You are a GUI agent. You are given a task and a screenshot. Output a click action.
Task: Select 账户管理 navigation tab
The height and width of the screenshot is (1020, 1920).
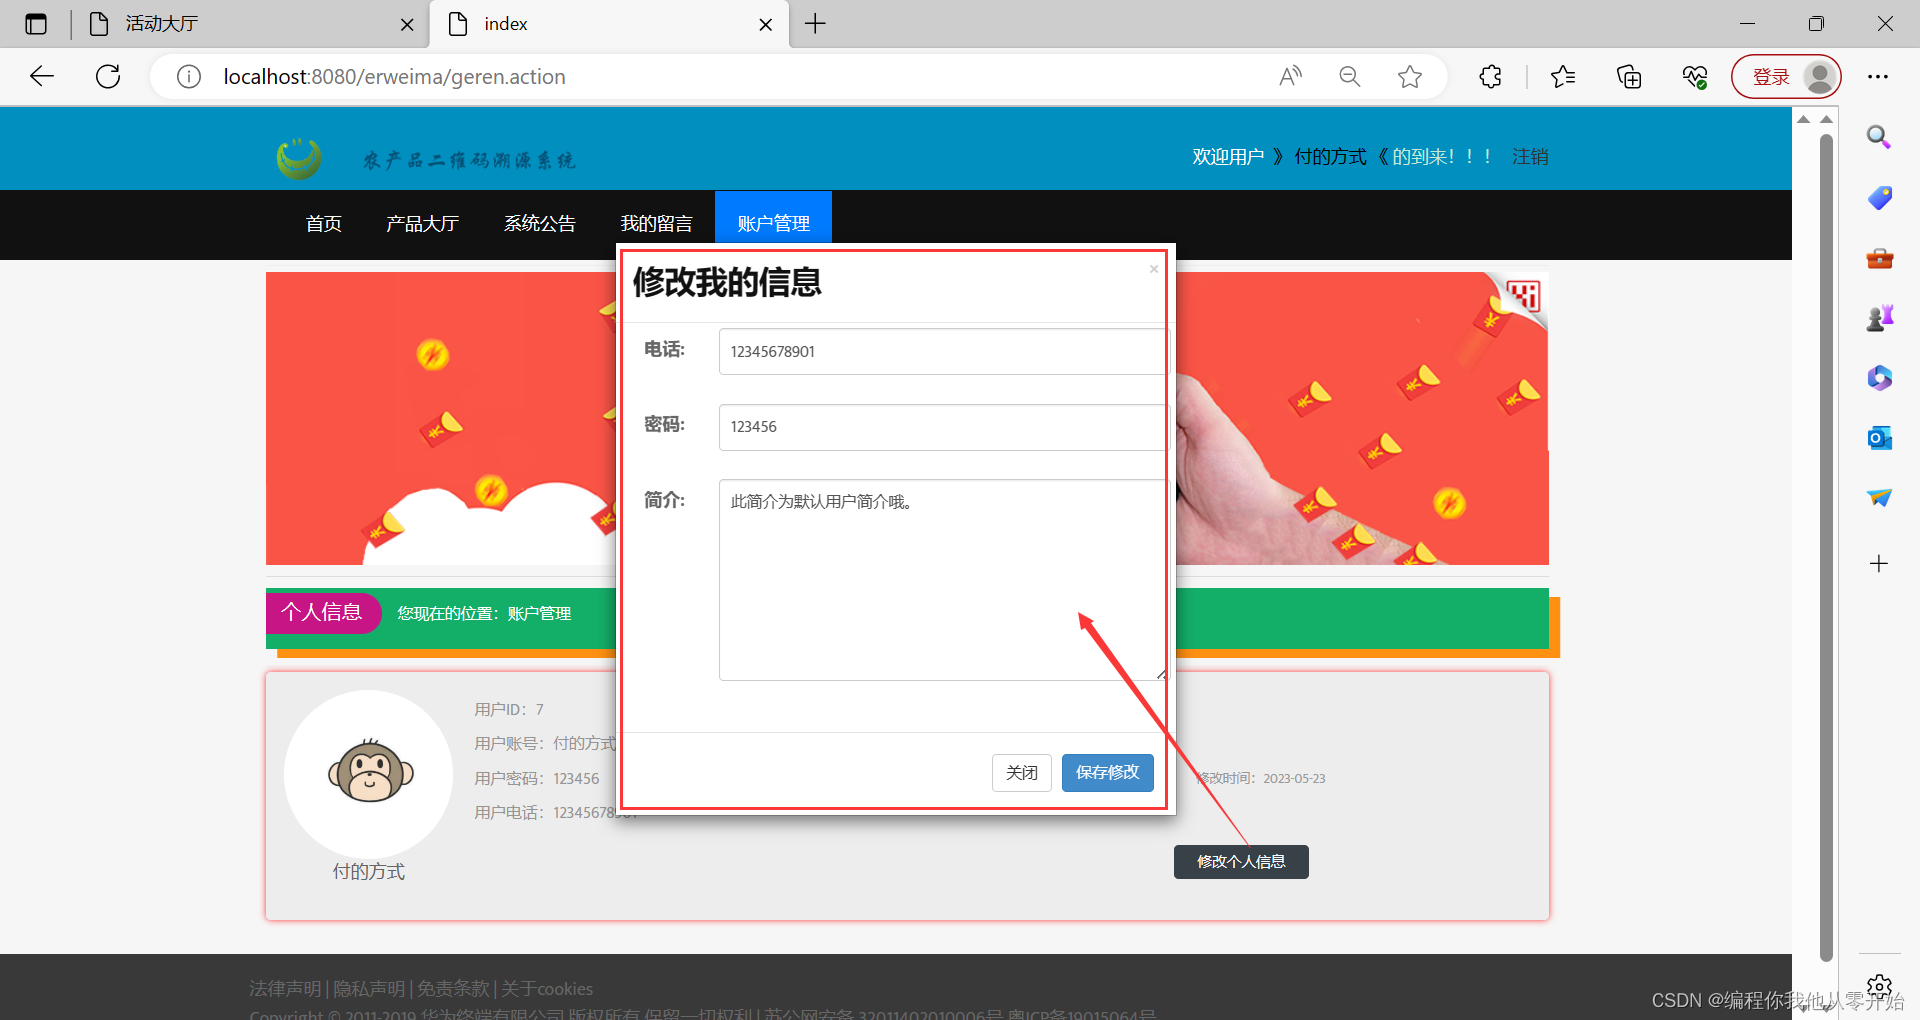click(x=773, y=218)
